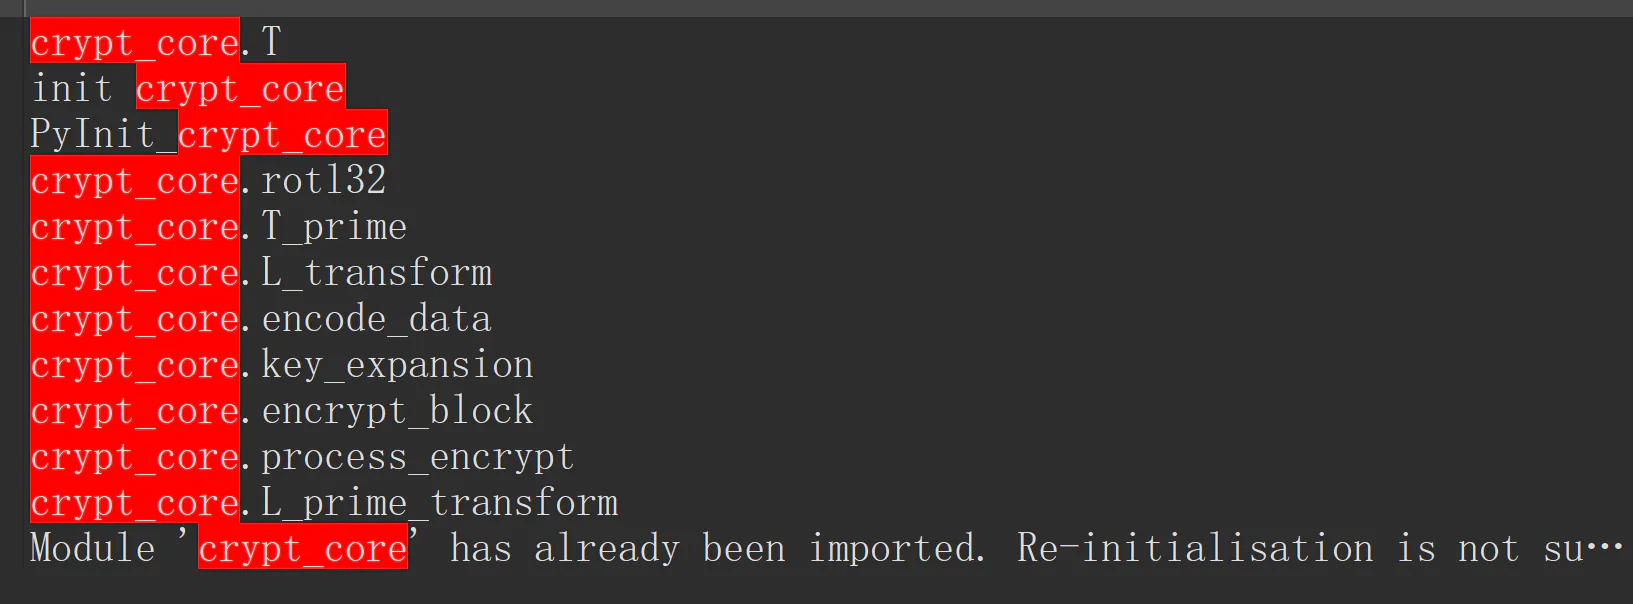Select crypt_core.key_expansion entry

[282, 364]
